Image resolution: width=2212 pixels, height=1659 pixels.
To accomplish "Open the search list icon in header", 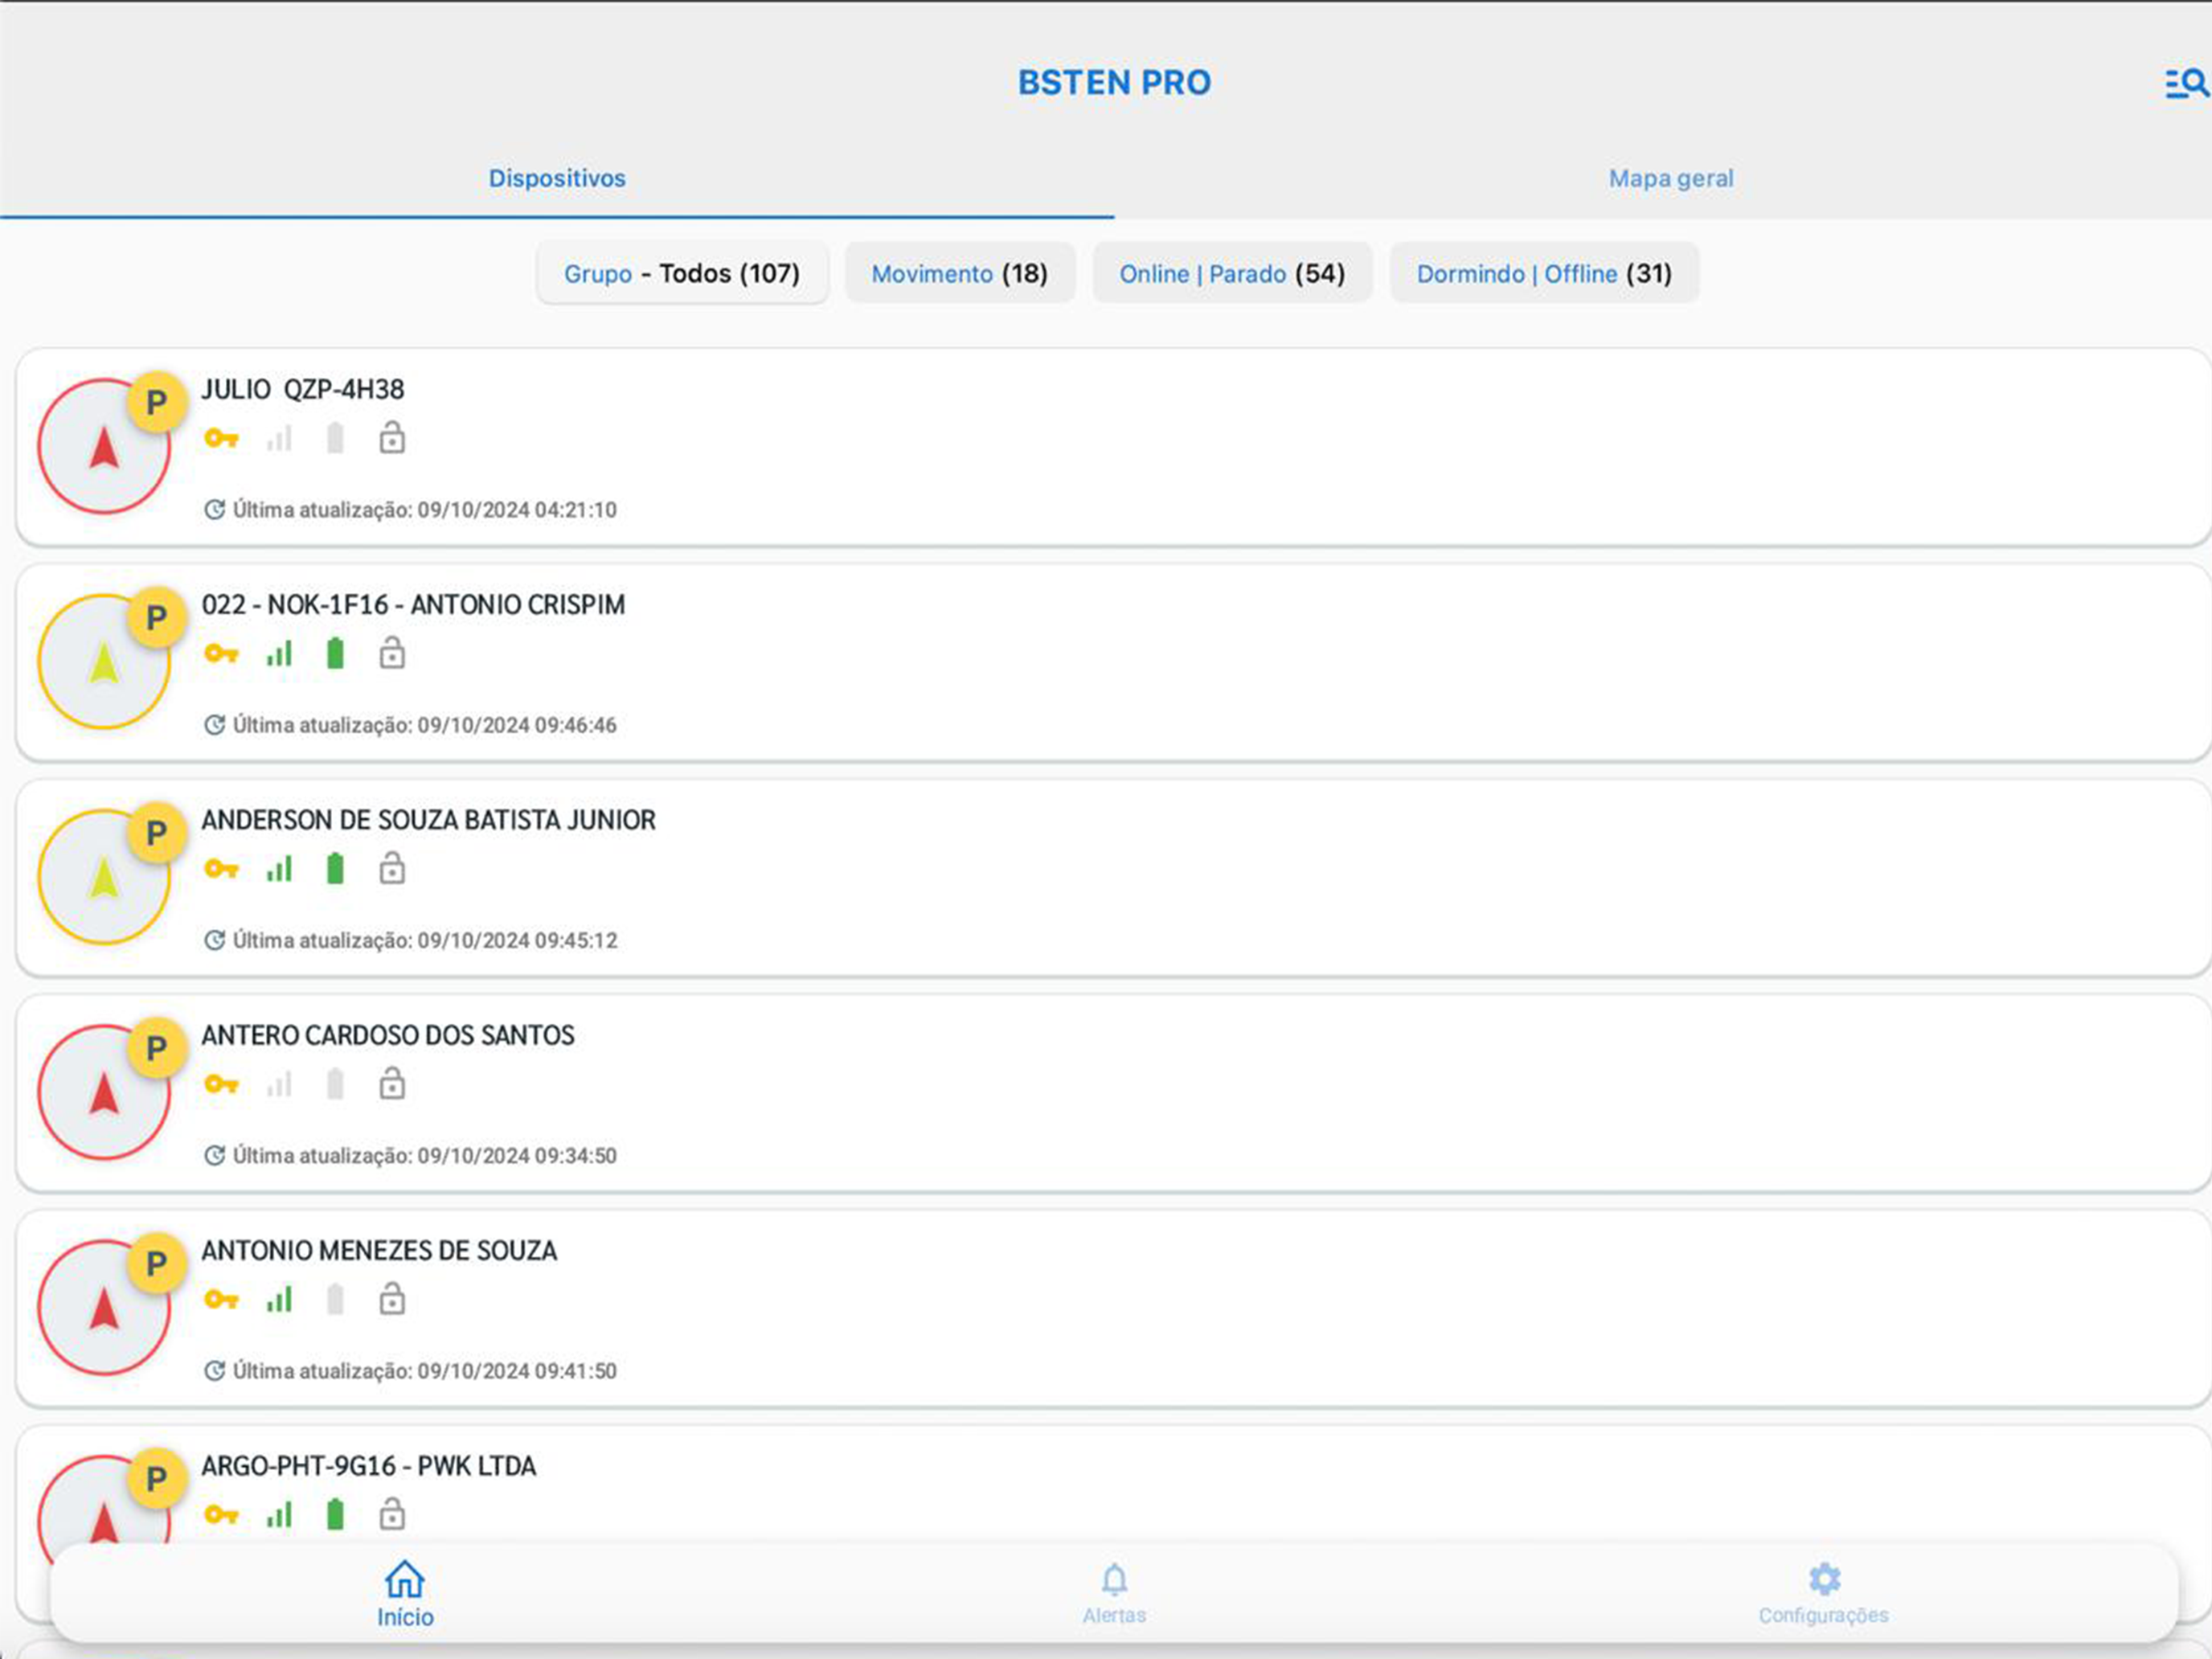I will (x=2186, y=83).
